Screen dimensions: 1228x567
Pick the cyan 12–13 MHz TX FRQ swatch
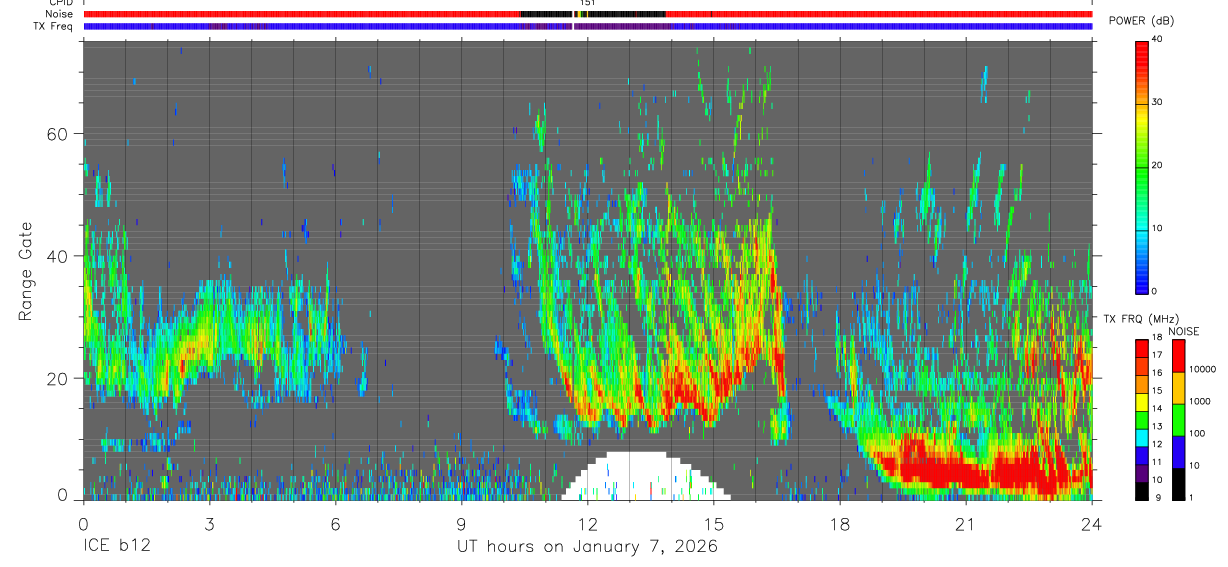1142,437
